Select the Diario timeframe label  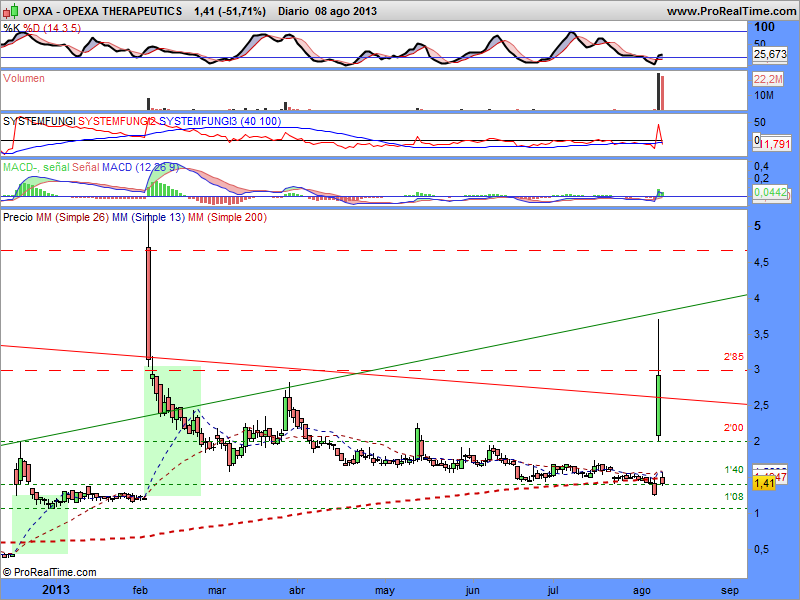tap(294, 11)
